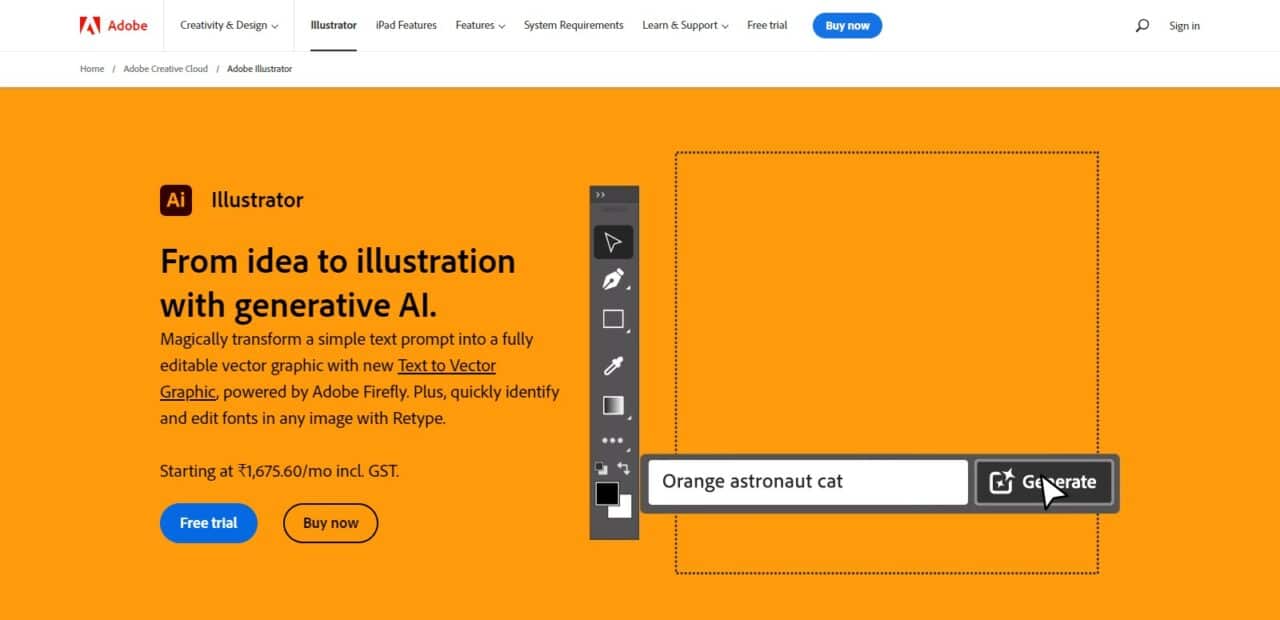Open the Free trial nav link
The width and height of the screenshot is (1280, 620).
click(x=767, y=25)
